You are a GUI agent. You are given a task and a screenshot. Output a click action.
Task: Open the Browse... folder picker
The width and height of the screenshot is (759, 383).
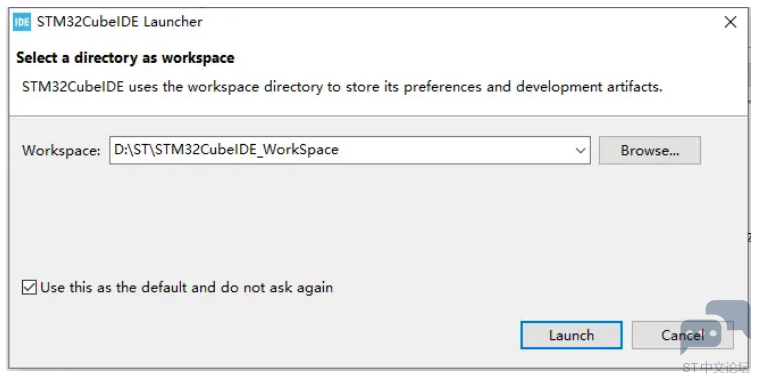click(x=650, y=151)
